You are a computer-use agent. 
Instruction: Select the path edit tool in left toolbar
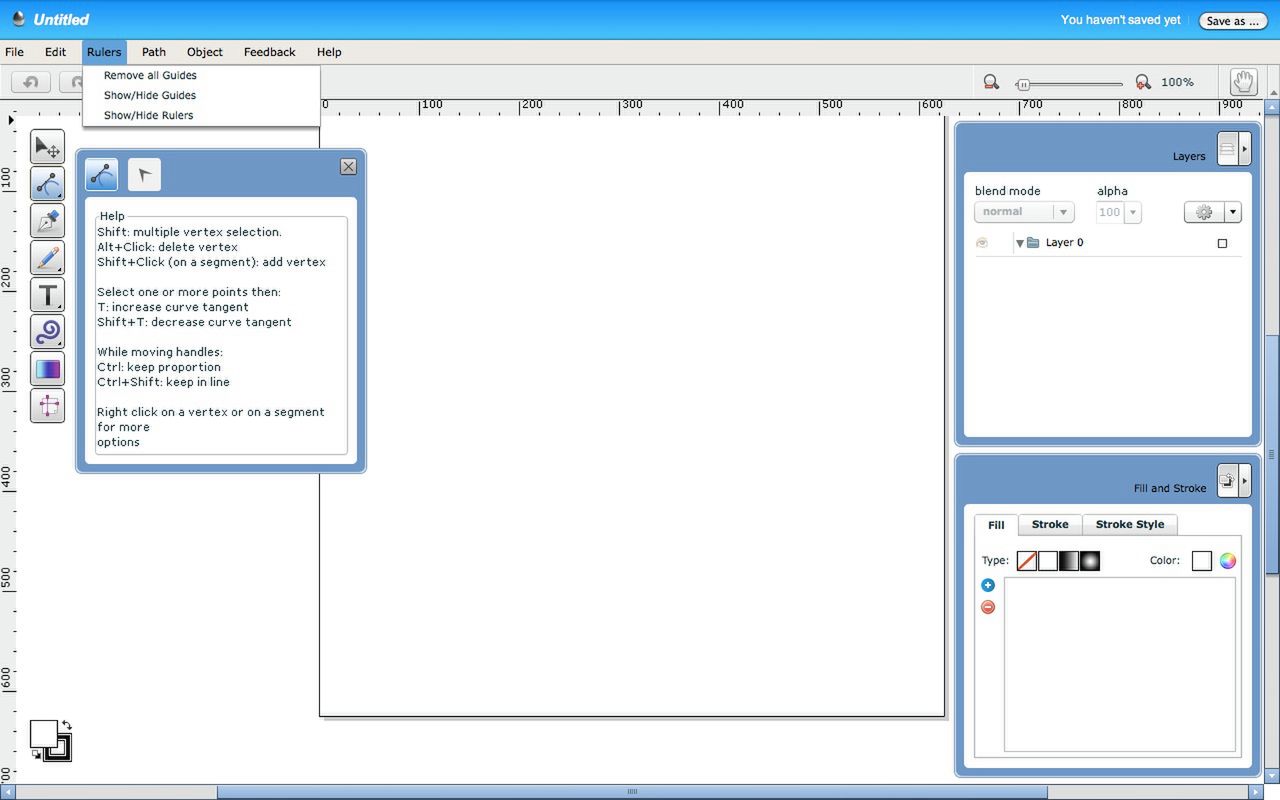pyautogui.click(x=47, y=184)
